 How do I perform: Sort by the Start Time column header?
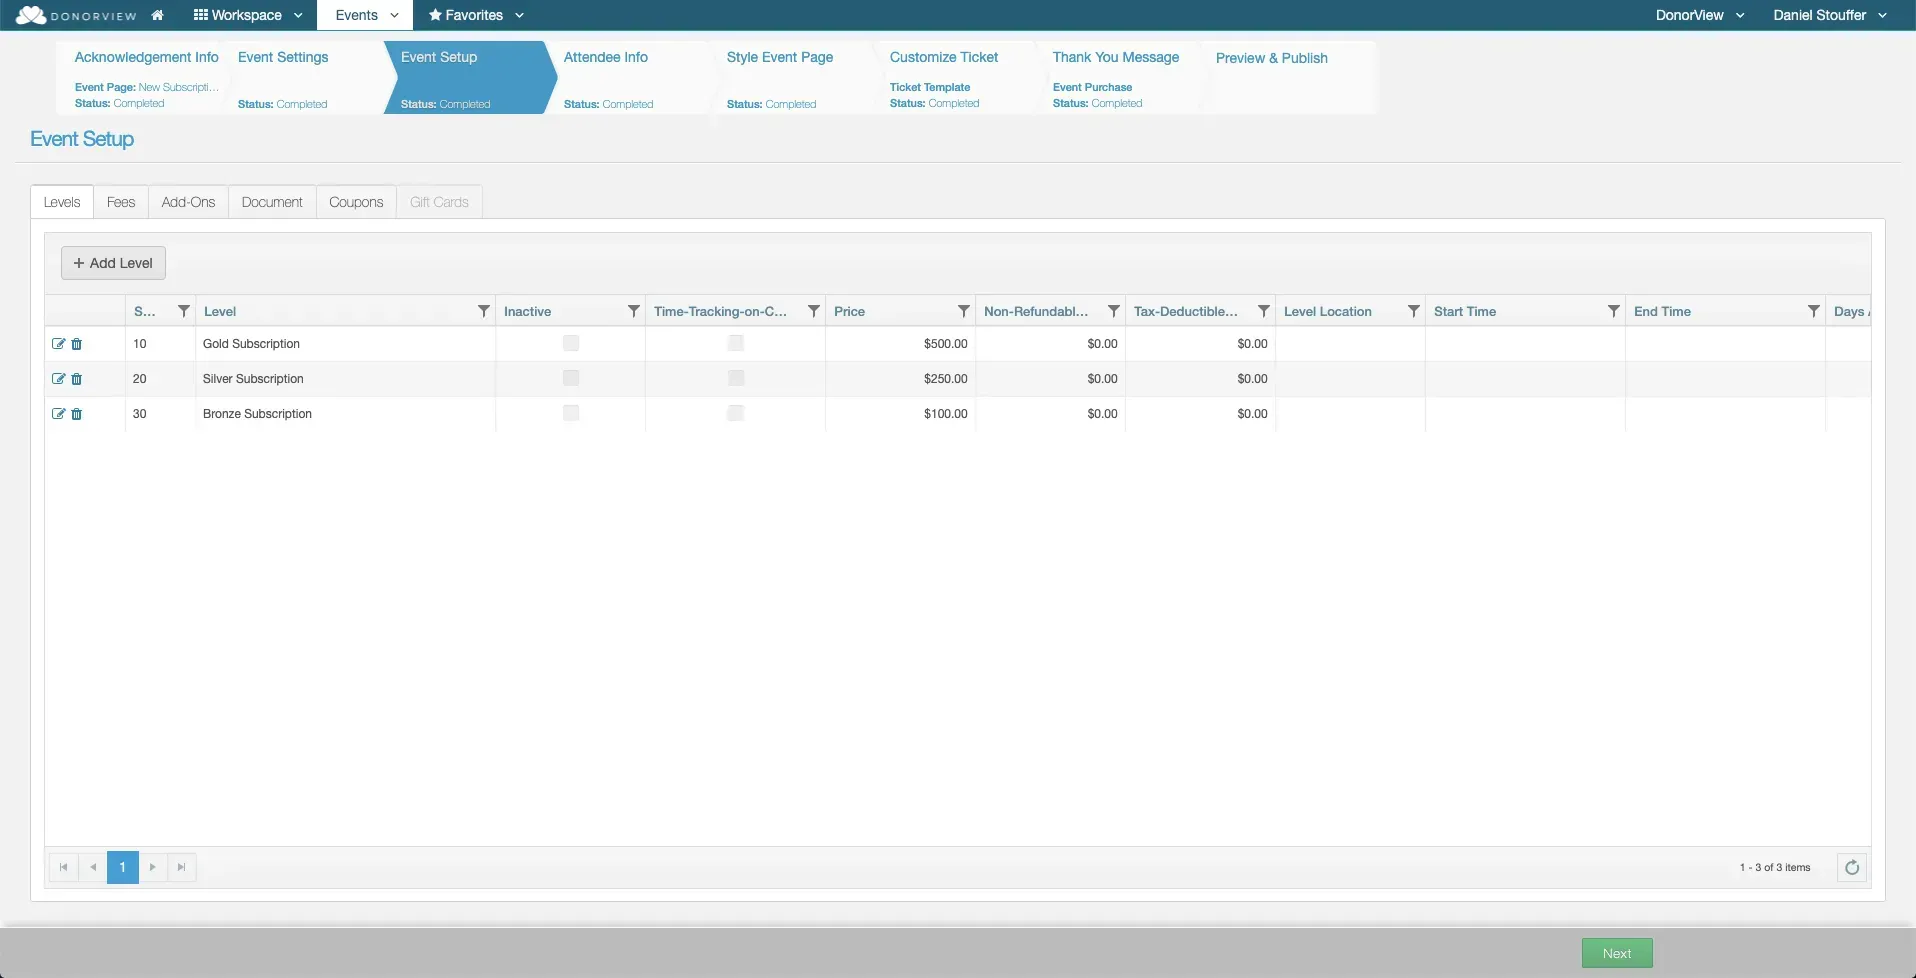1465,311
